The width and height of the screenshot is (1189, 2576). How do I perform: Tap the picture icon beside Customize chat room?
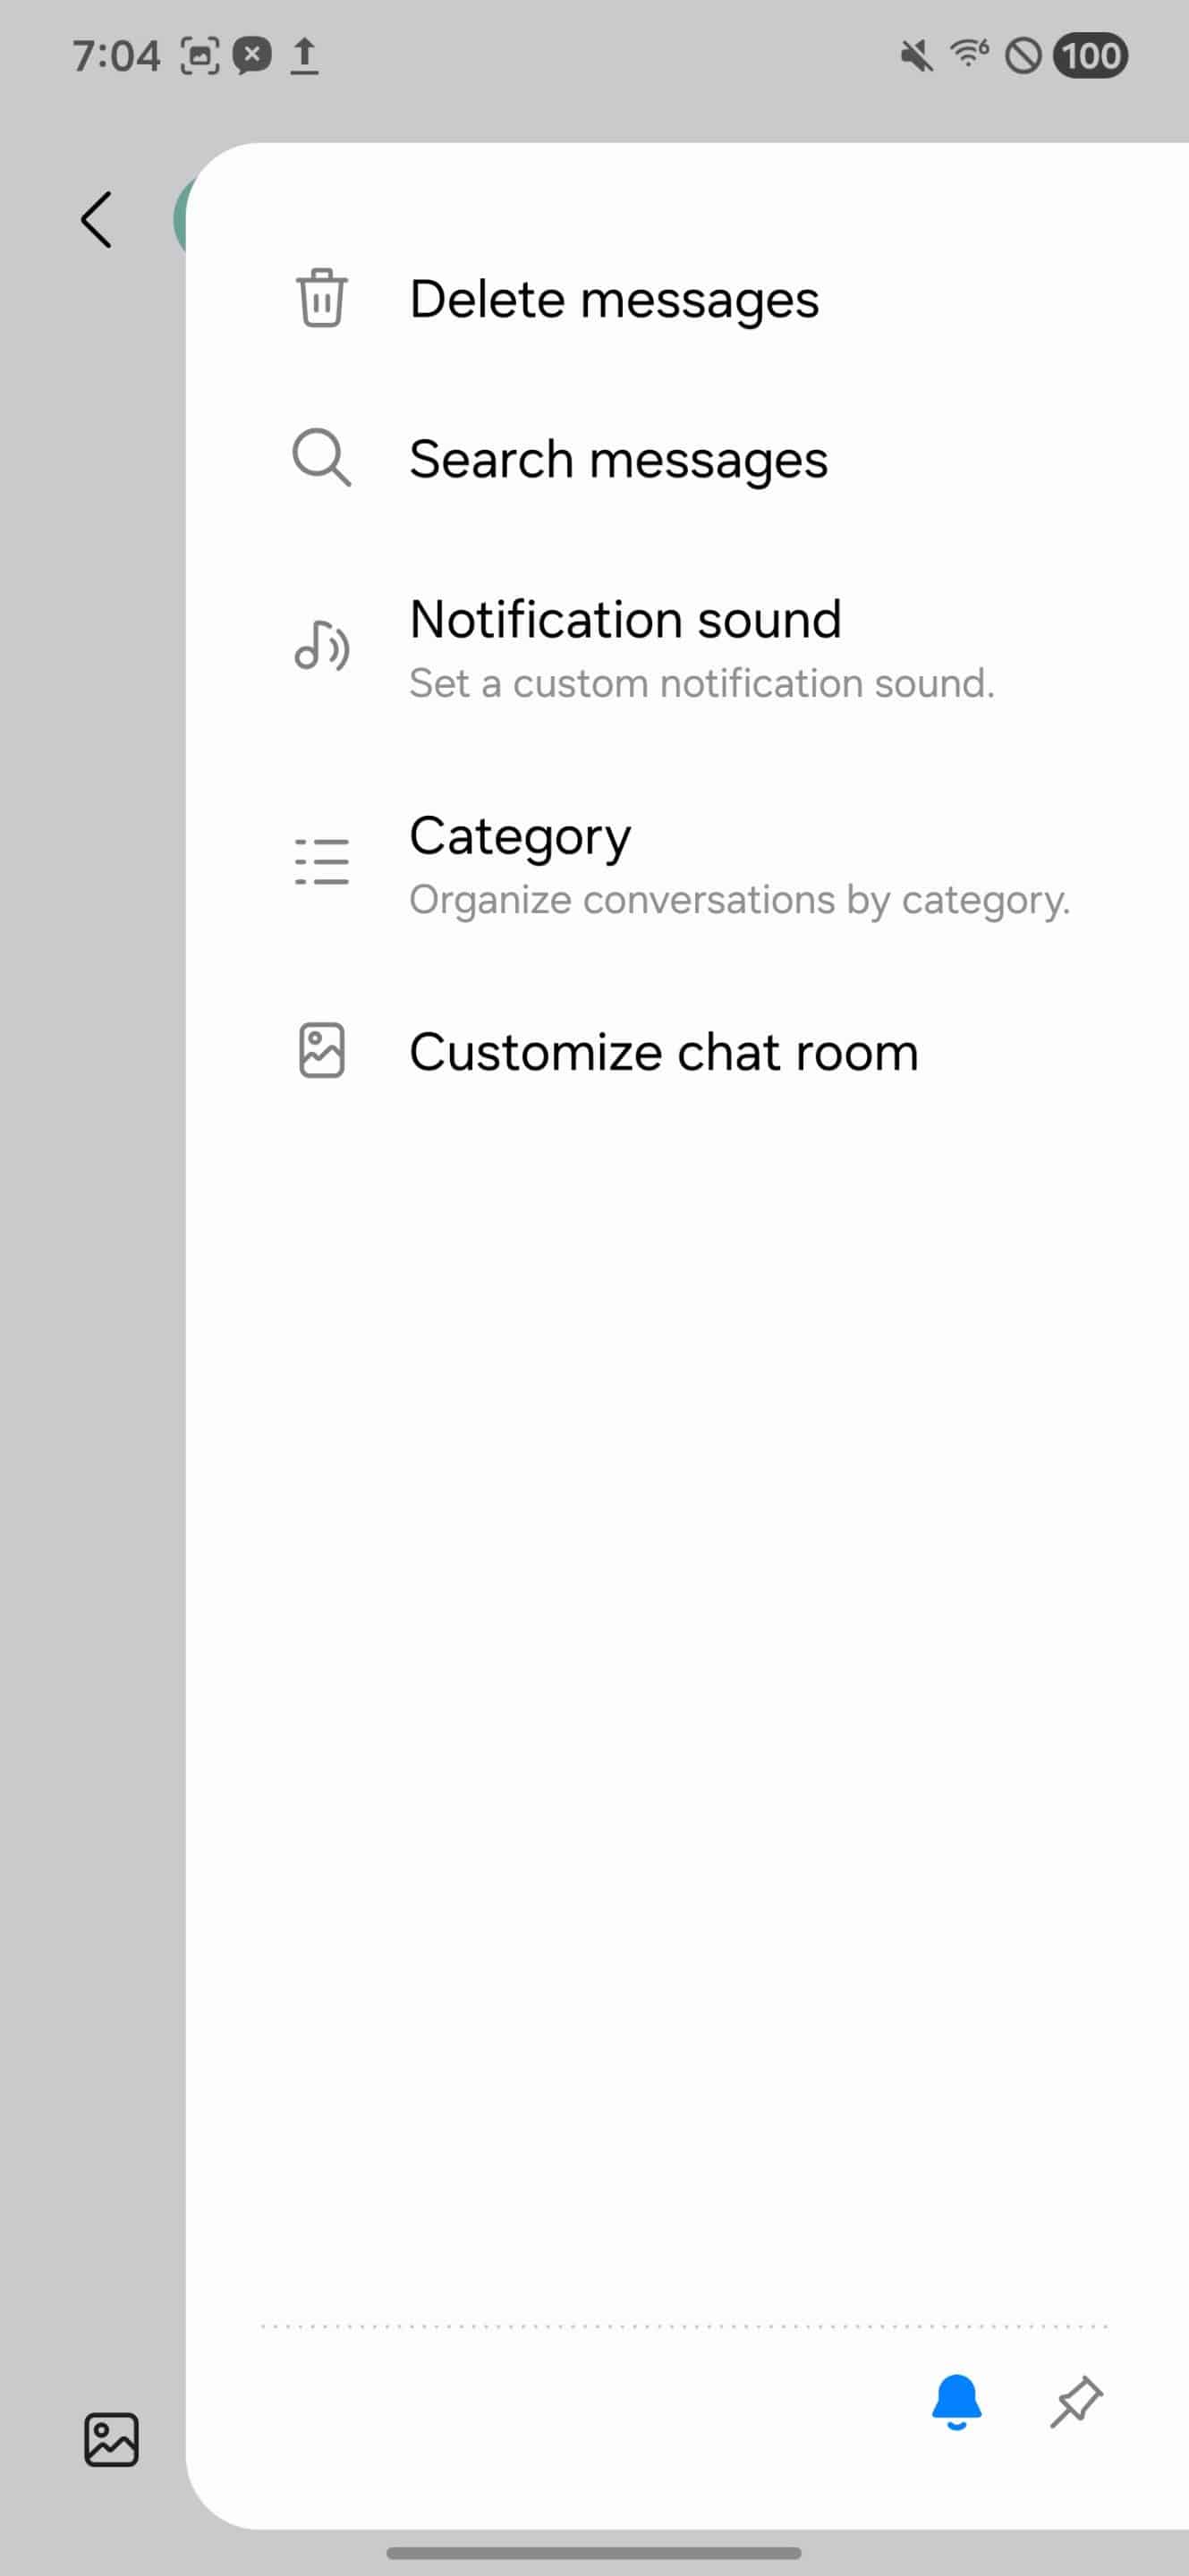(321, 1050)
